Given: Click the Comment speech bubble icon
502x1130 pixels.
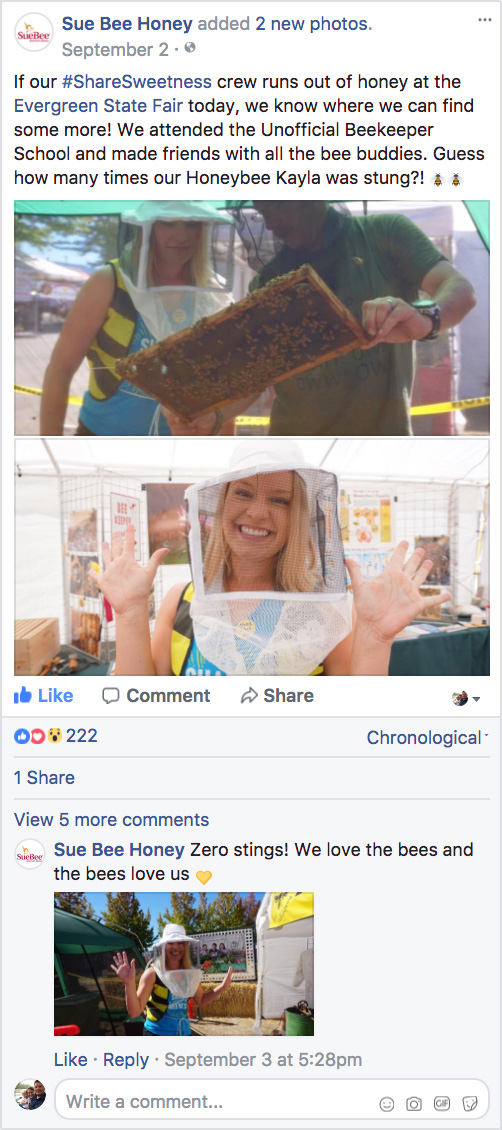Looking at the screenshot, I should 110,695.
